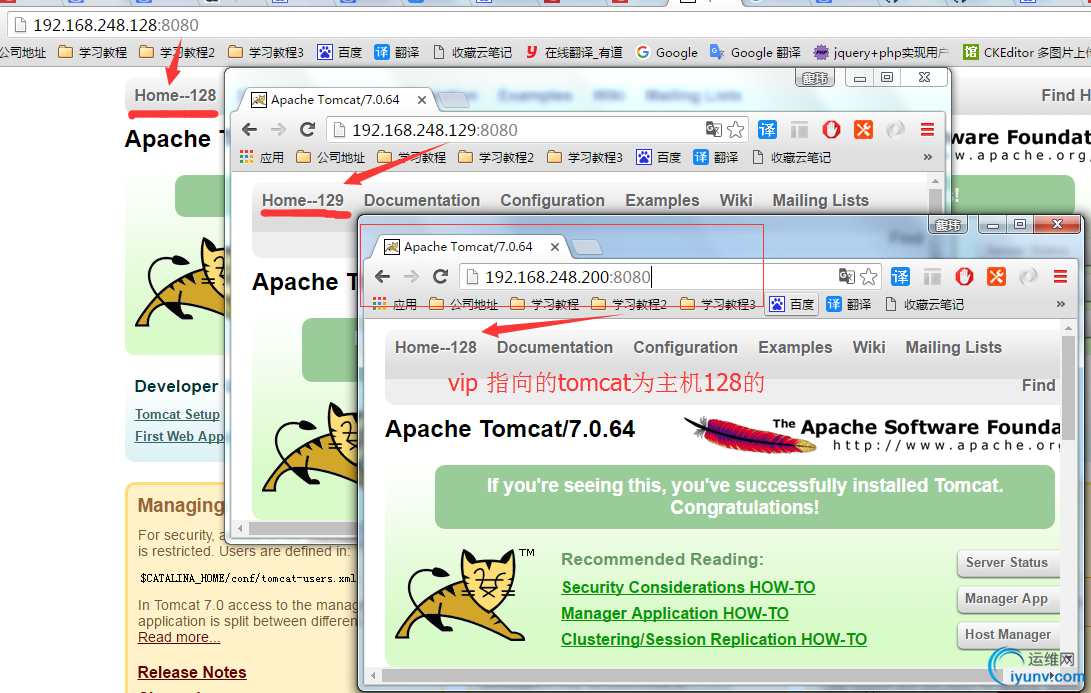Click the back arrow in the 192.168.248.200 window
This screenshot has width=1091, height=693.
pos(382,276)
